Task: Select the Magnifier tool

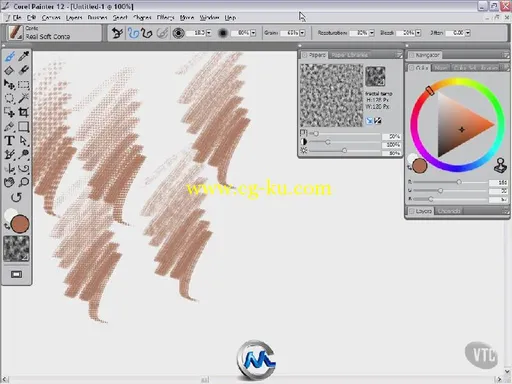Action: [x=23, y=182]
